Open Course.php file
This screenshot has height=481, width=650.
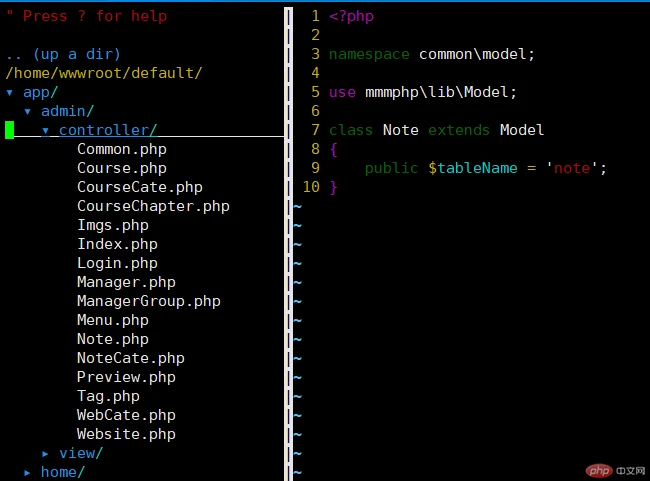pyautogui.click(x=121, y=168)
